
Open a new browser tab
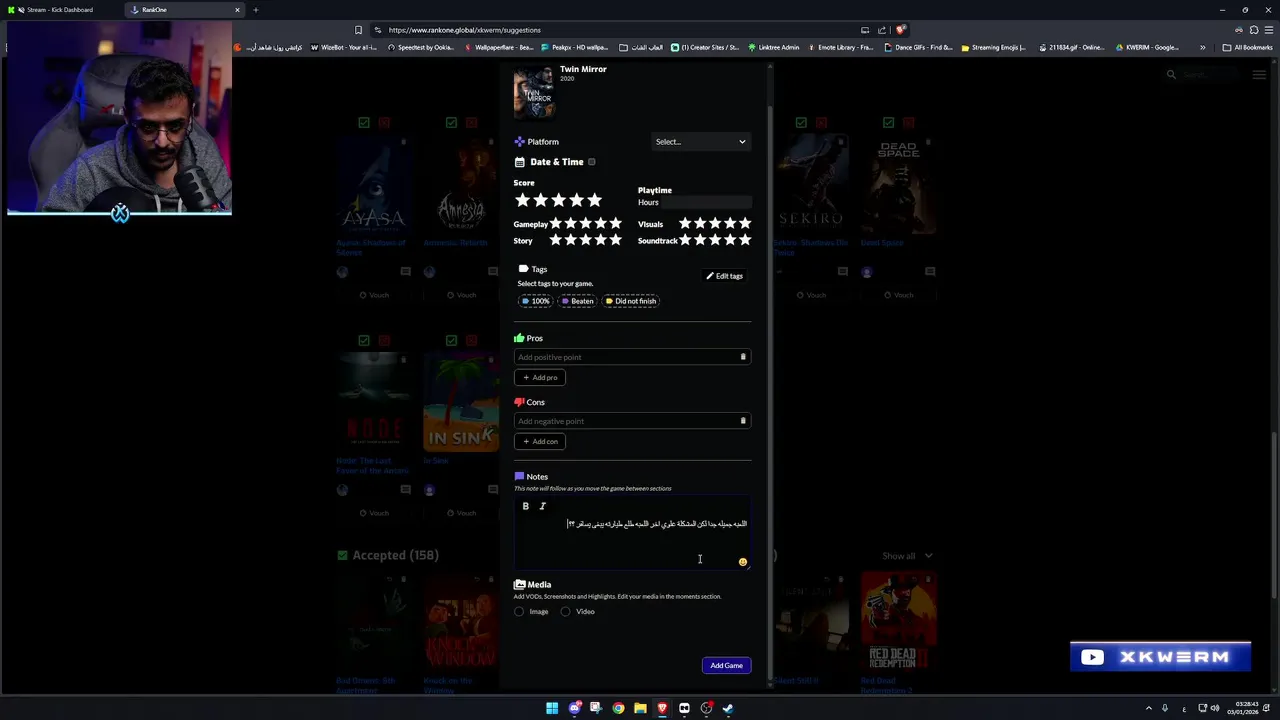[255, 10]
